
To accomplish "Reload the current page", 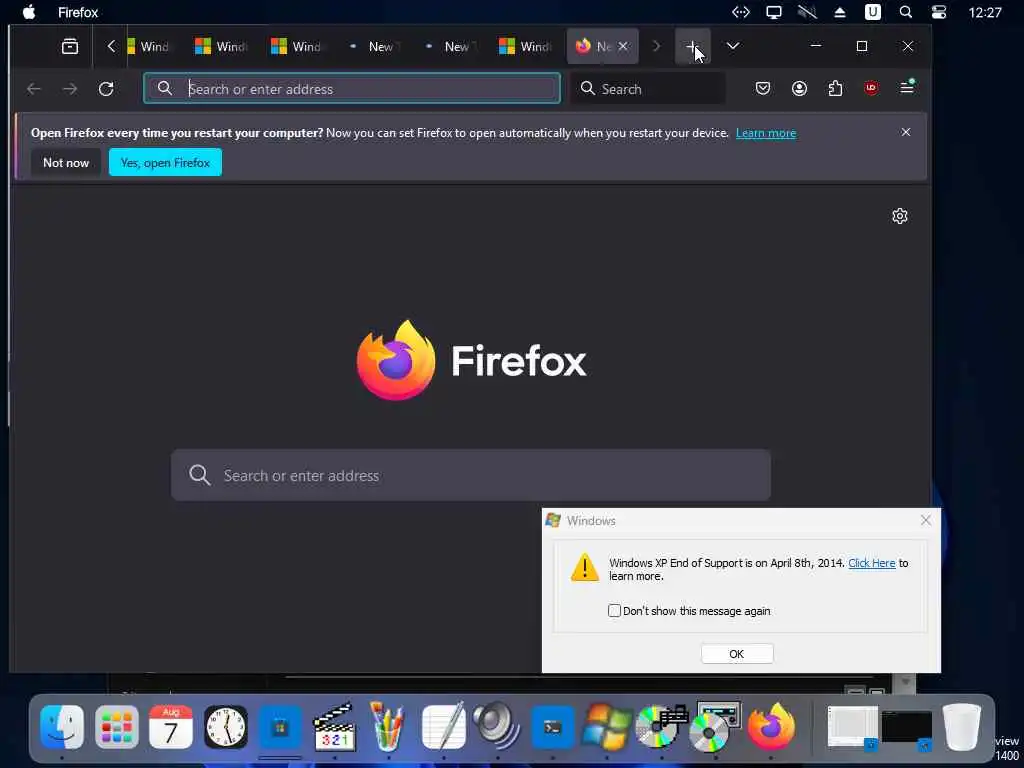I will [x=106, y=89].
